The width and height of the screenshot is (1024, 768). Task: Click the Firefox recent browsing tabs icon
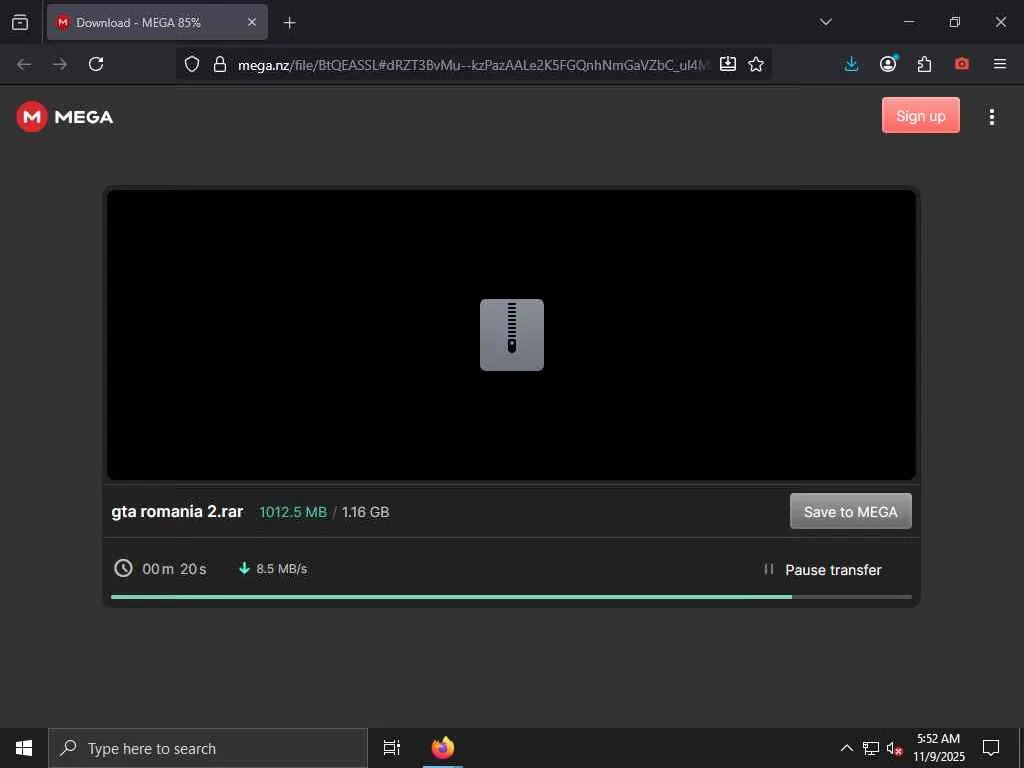(x=20, y=22)
